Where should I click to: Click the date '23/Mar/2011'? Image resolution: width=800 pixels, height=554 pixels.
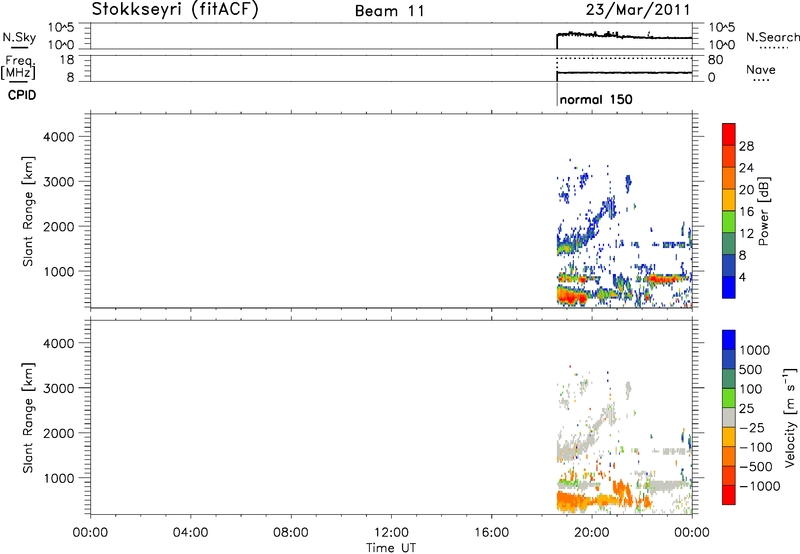click(x=638, y=10)
